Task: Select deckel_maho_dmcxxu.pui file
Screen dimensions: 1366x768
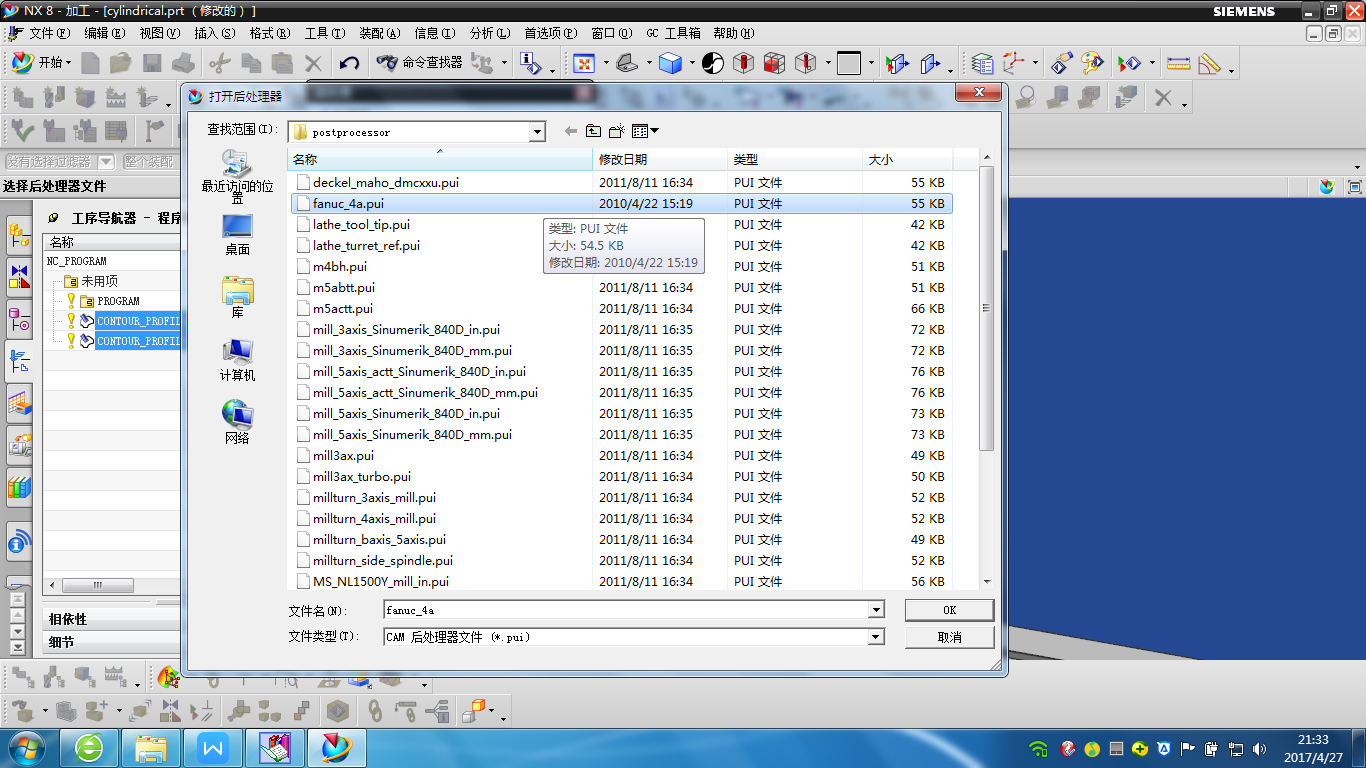Action: coord(620,182)
